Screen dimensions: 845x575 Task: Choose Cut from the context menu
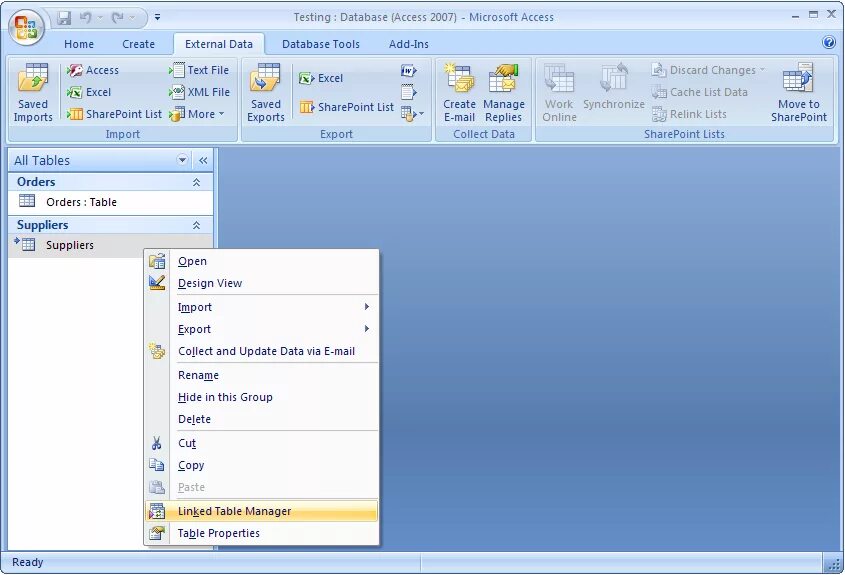tap(262, 443)
